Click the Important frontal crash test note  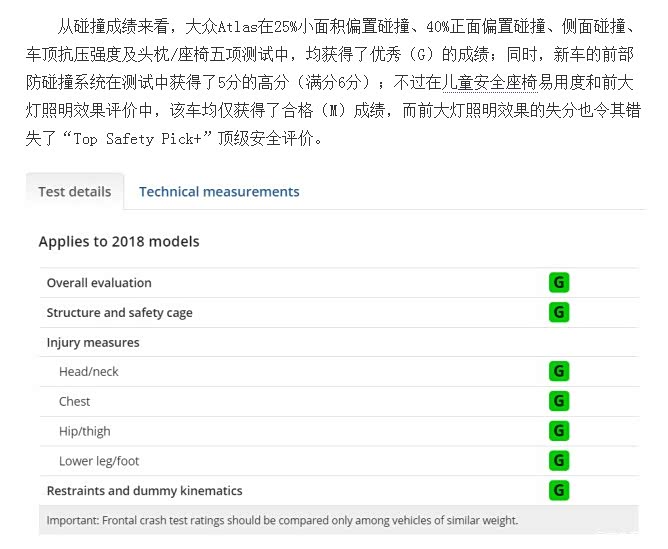pyautogui.click(x=282, y=521)
